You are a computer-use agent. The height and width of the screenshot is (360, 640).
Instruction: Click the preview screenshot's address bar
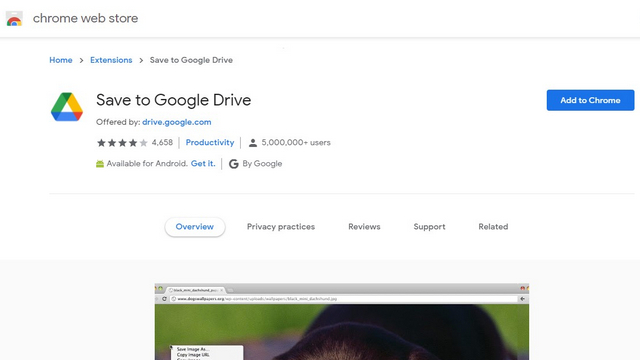[x=344, y=299]
